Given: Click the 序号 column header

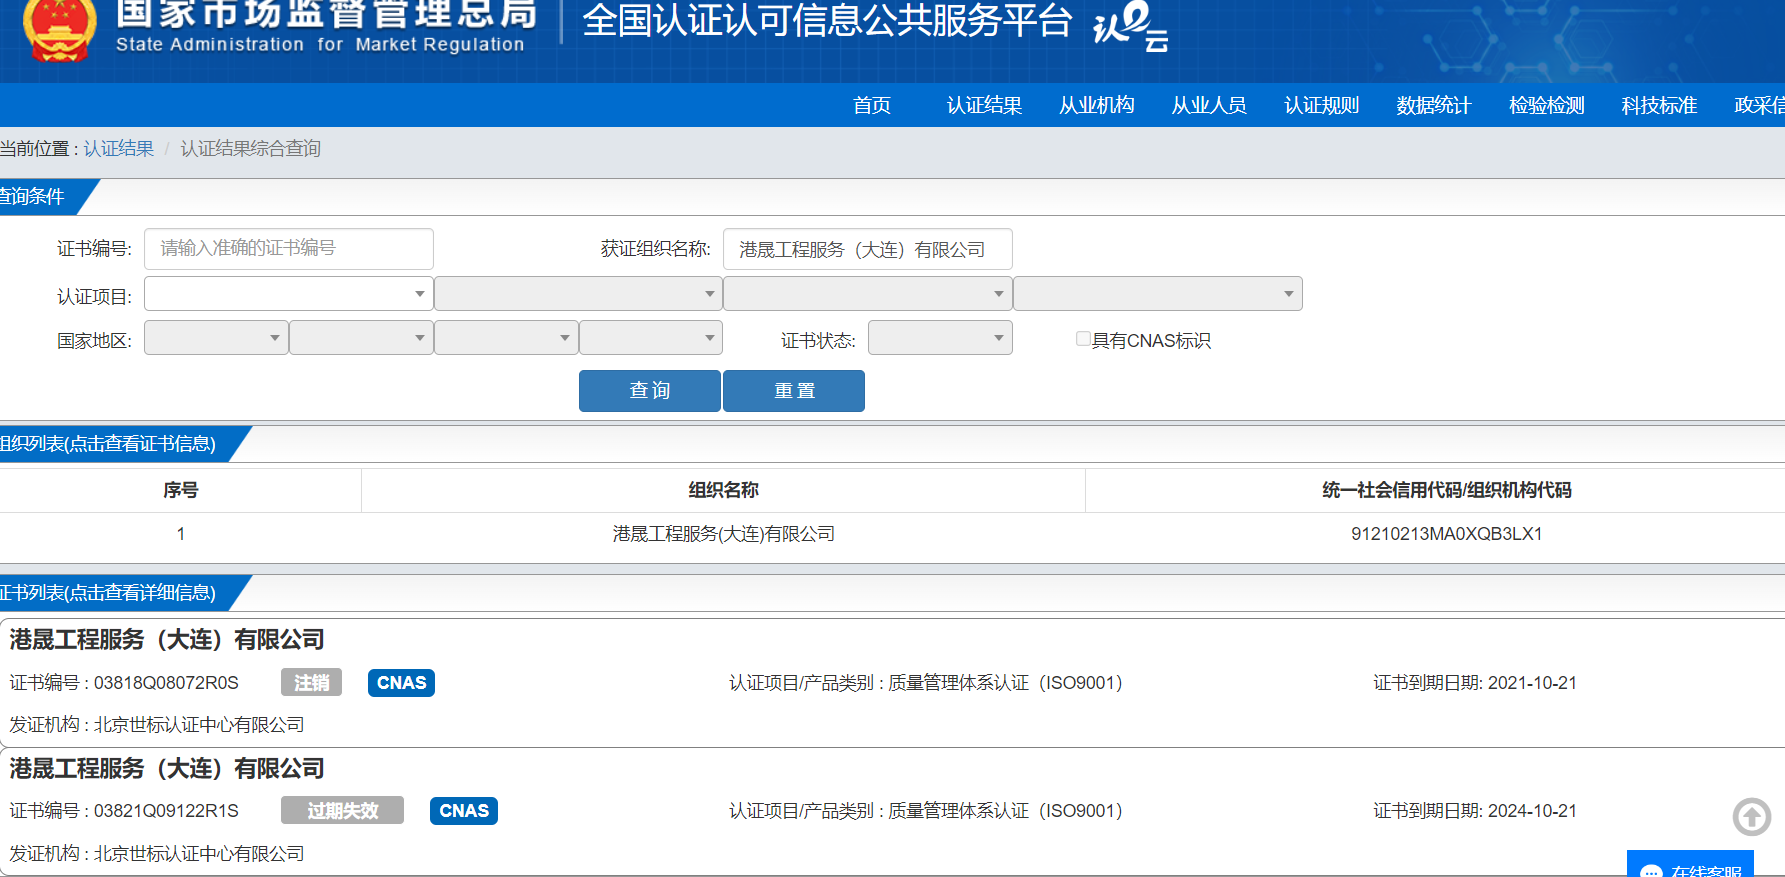Looking at the screenshot, I should pyautogui.click(x=181, y=490).
